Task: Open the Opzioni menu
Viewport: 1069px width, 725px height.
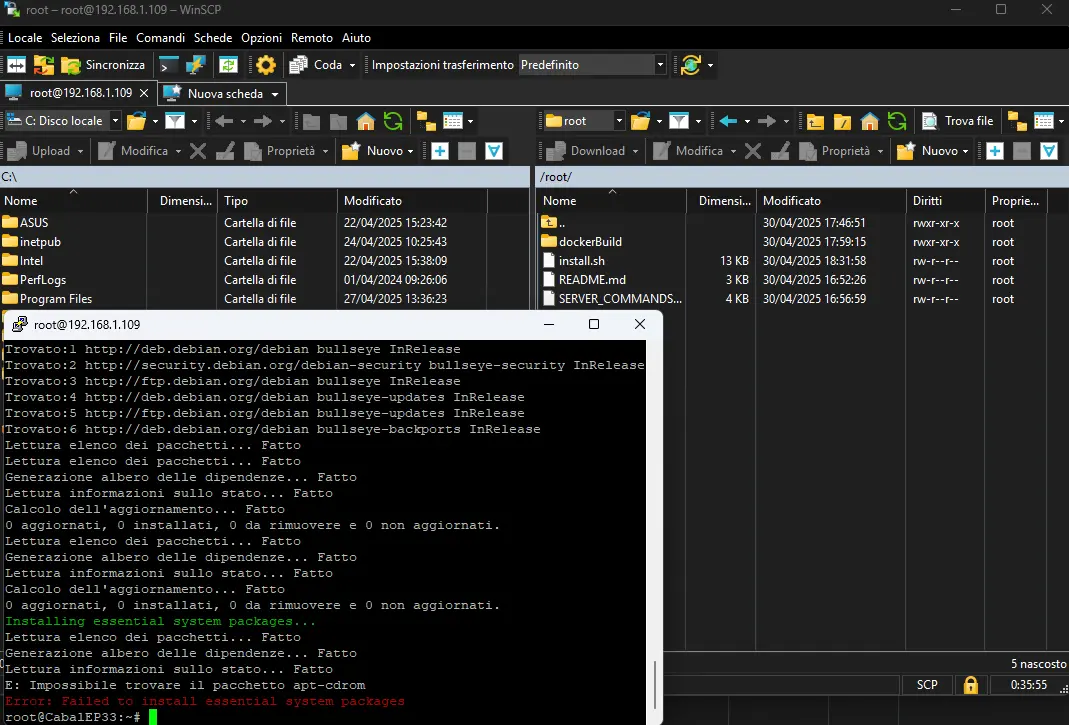Action: tap(261, 38)
